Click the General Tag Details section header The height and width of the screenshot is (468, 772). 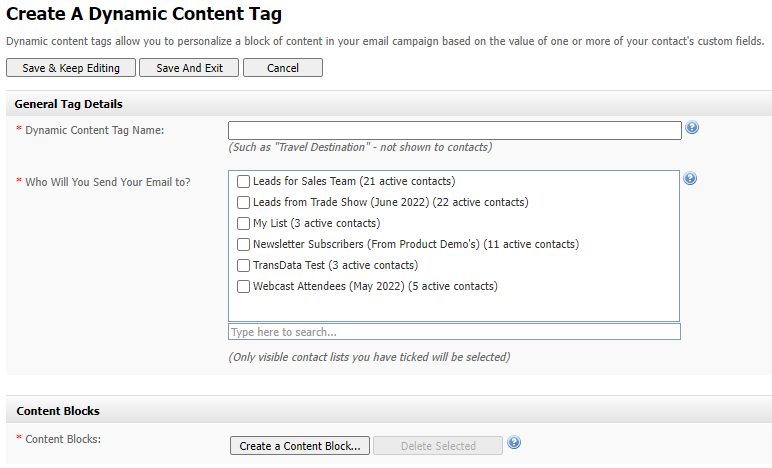[x=69, y=104]
